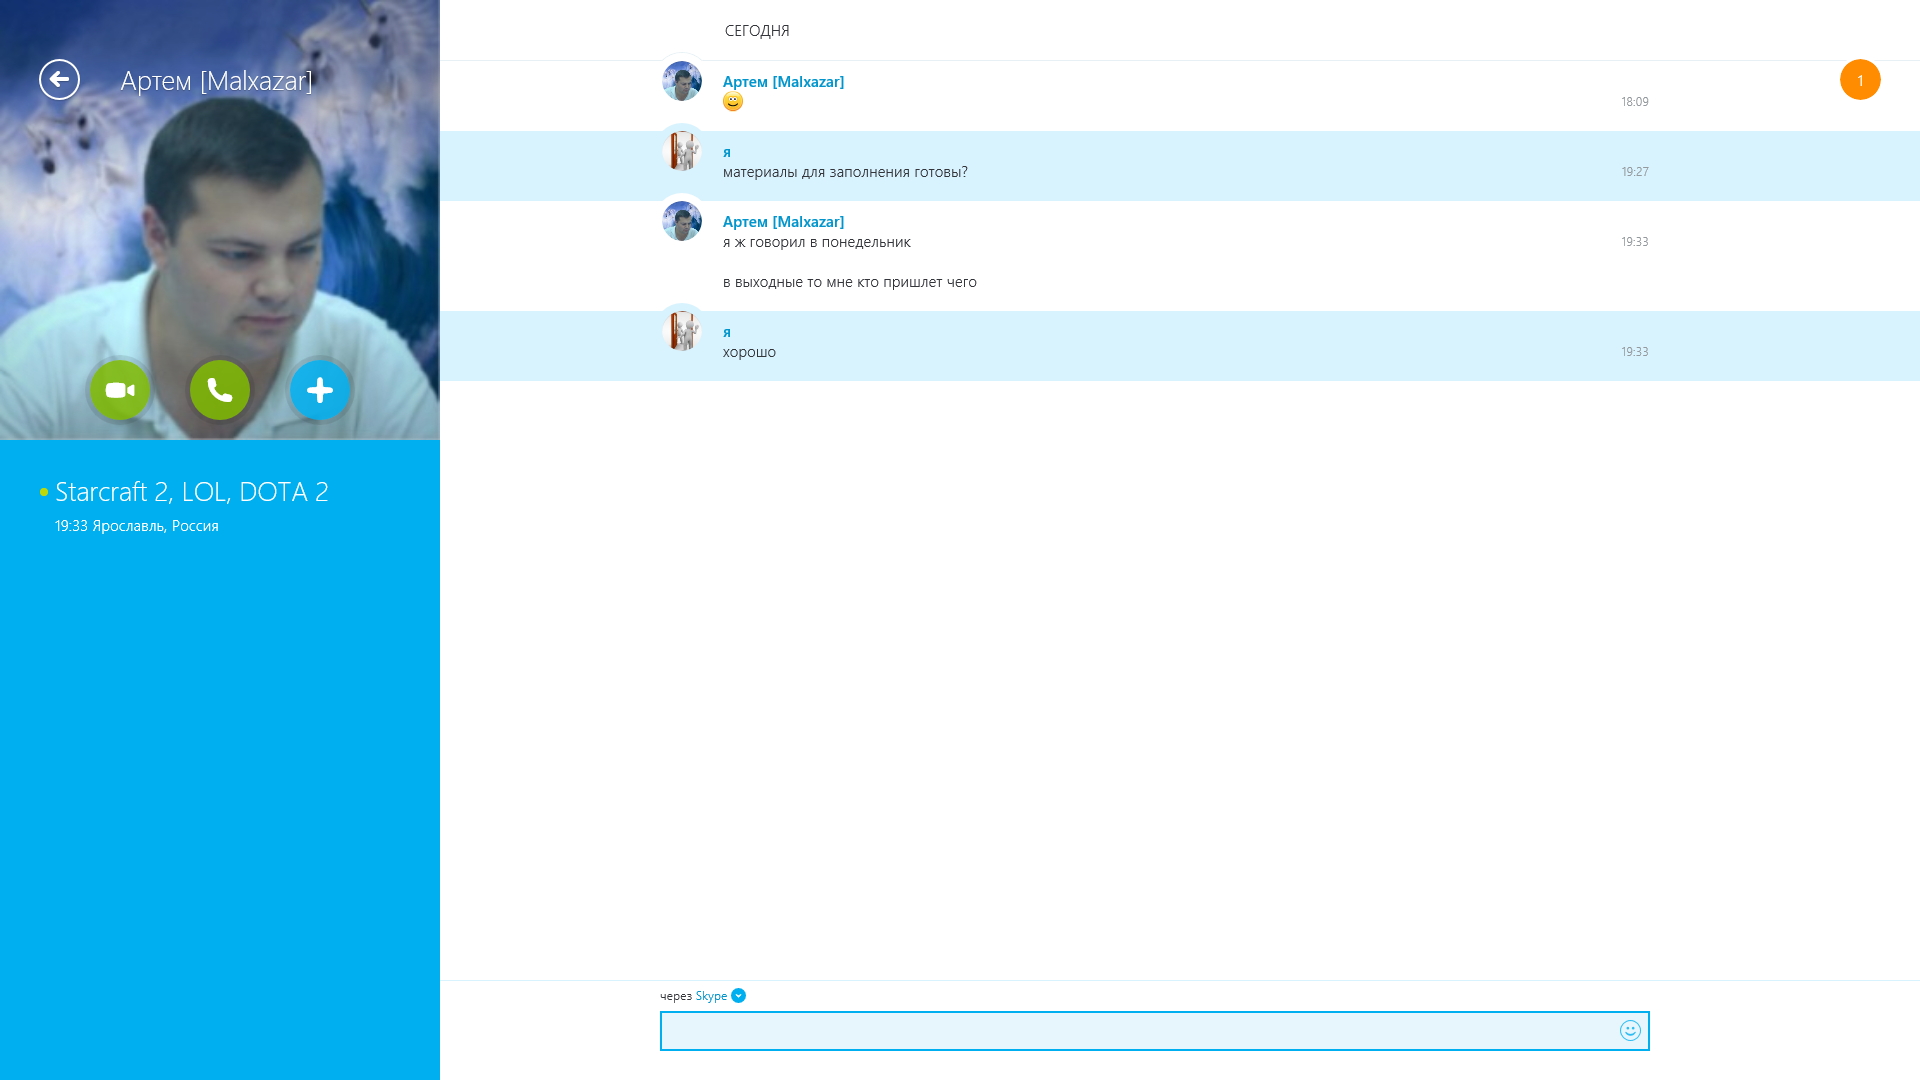The height and width of the screenshot is (1080, 1920).
Task: Click the blue plus add button
Action: pyautogui.click(x=320, y=390)
